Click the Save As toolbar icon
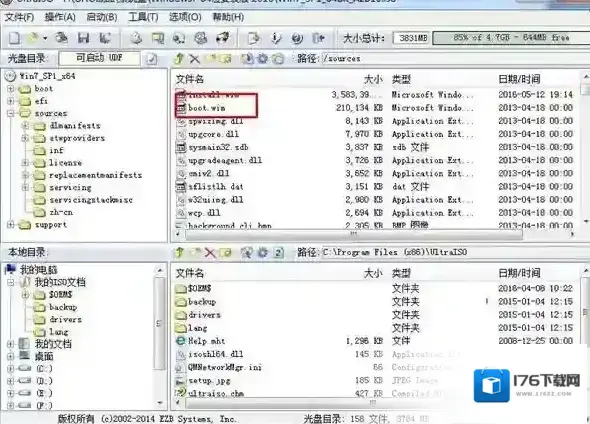 [x=105, y=38]
